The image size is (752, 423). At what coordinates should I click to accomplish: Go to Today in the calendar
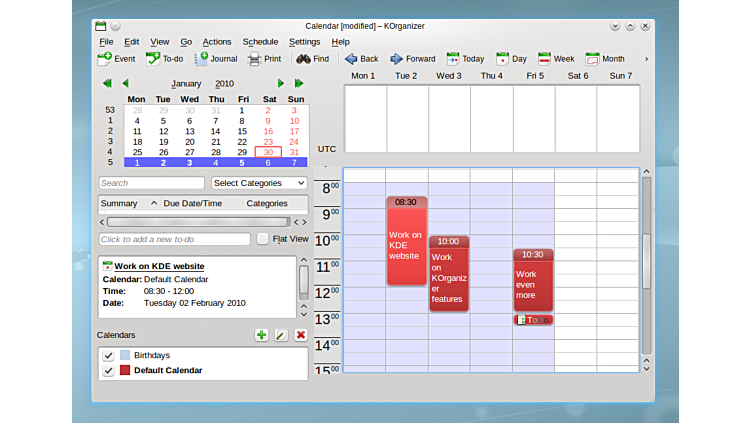click(x=465, y=59)
